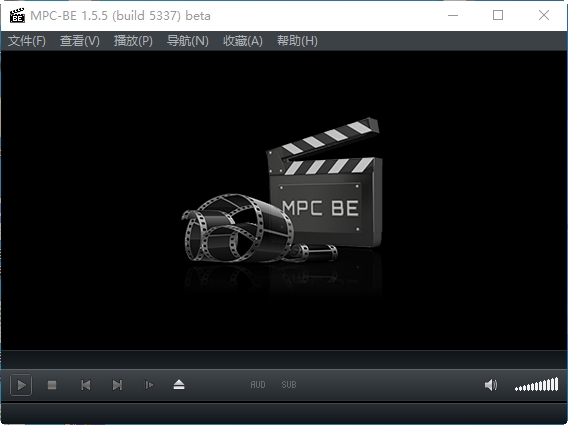568x425 pixels.
Task: Click the seek bar above playback controls
Action: (x=284, y=360)
